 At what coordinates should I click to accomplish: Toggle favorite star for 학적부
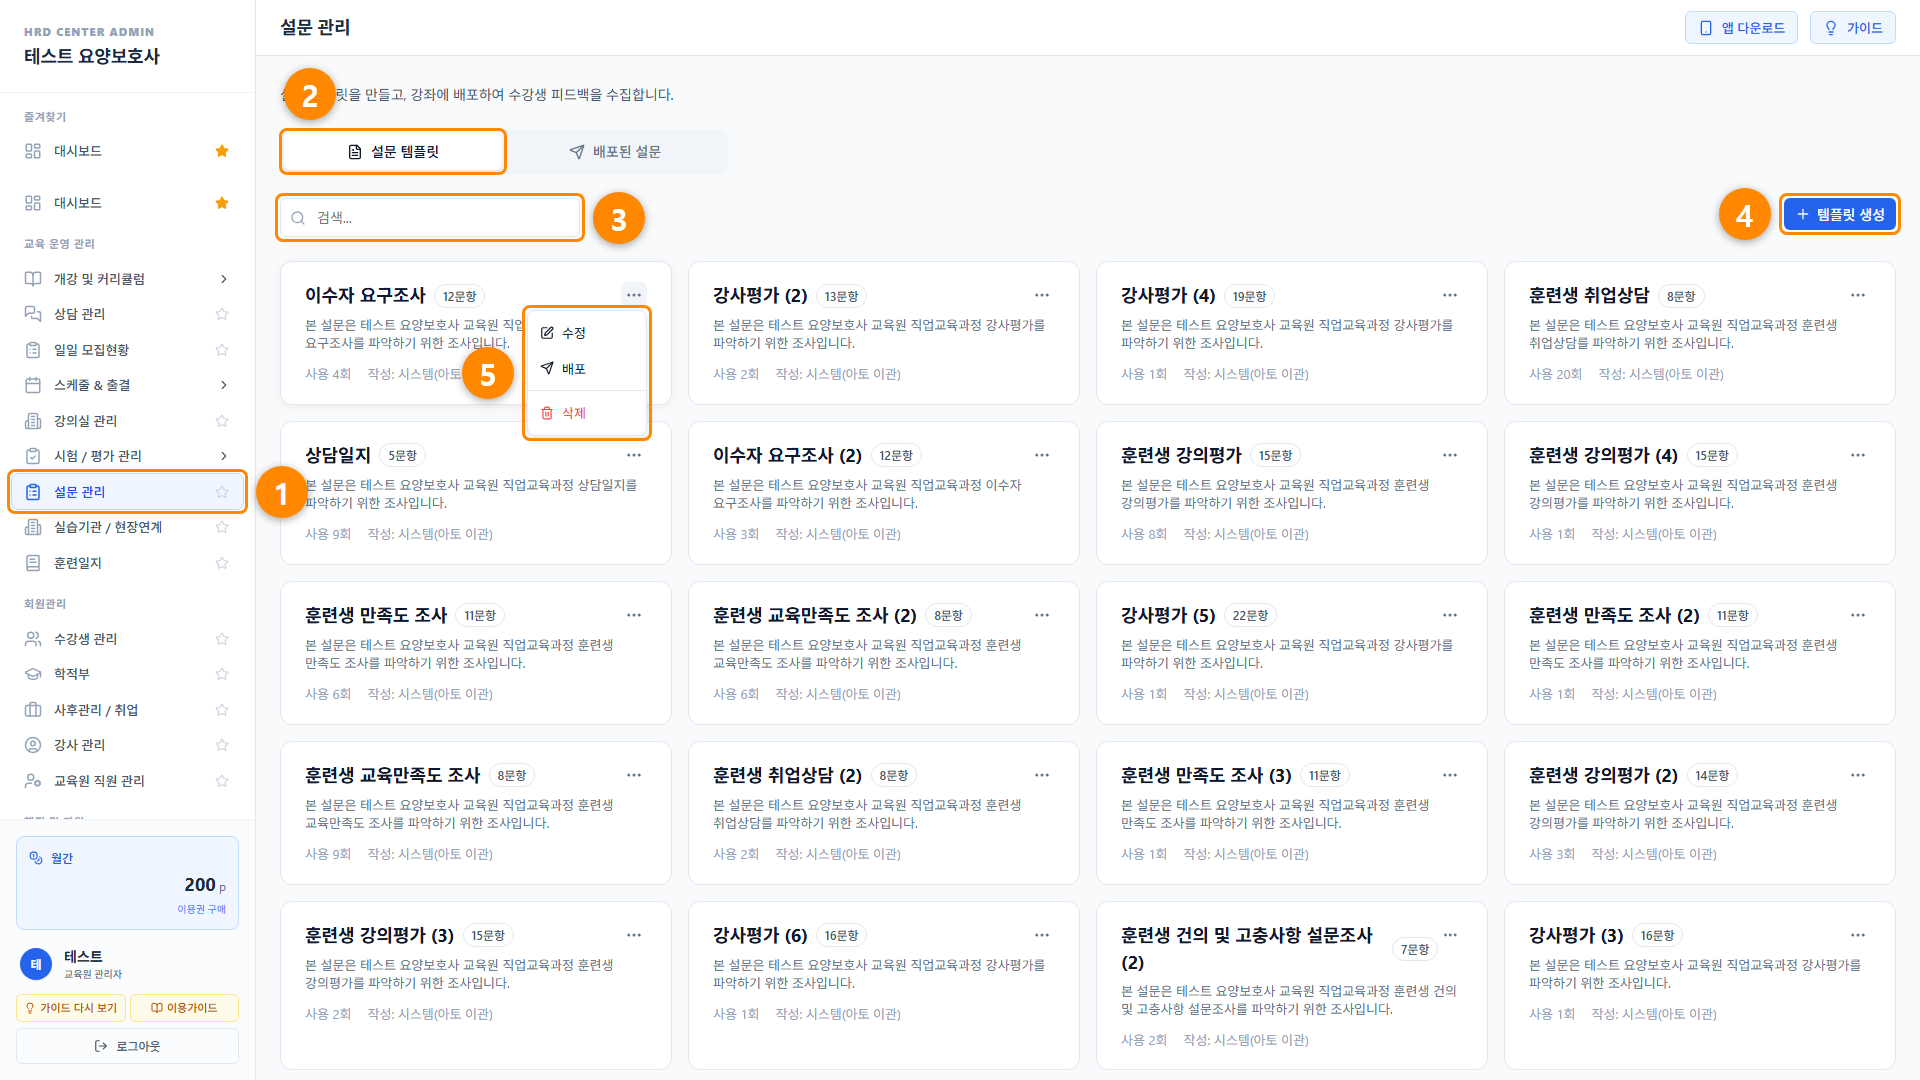[222, 674]
